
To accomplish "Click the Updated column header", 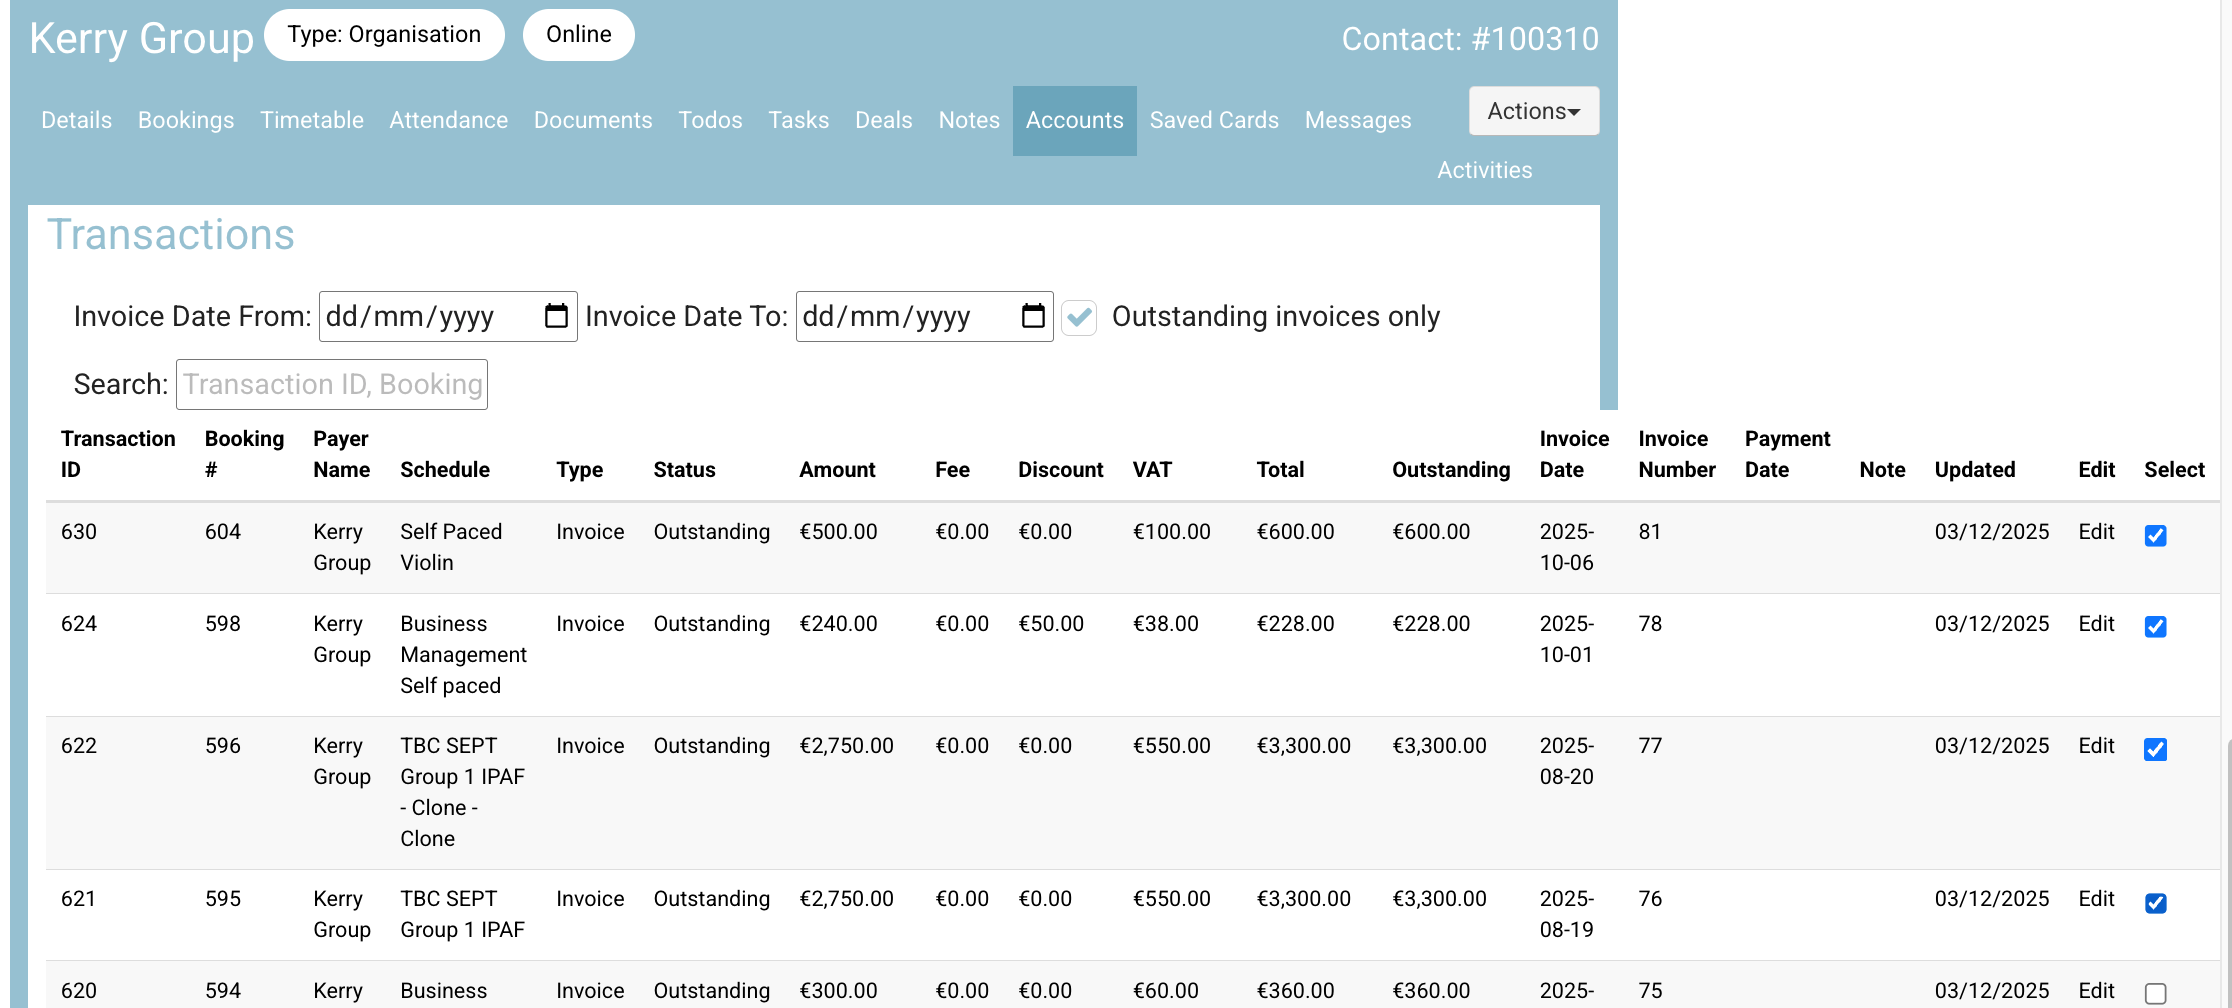I will (1975, 470).
